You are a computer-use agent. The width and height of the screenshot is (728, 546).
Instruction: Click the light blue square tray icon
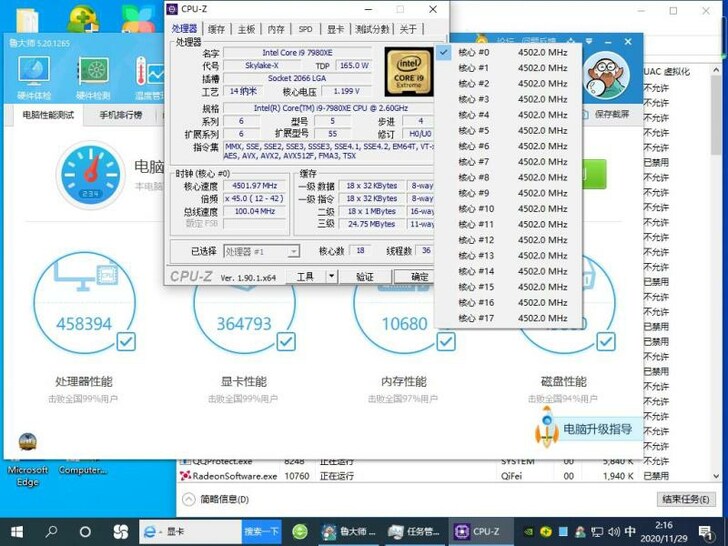tap(563, 532)
